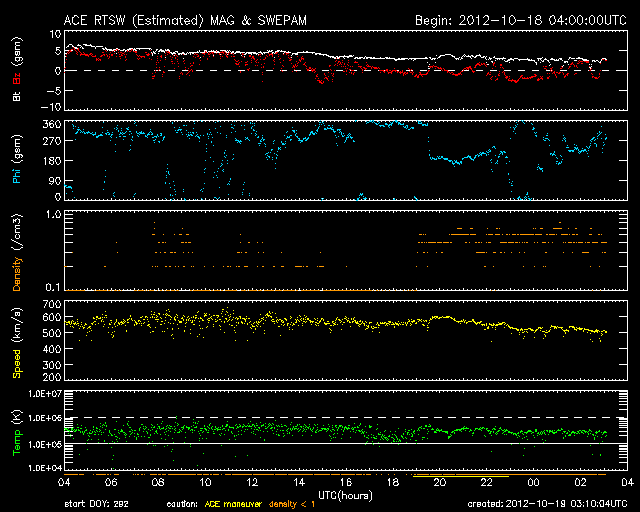Click the 360 tick on the Phi axis

click(46, 124)
